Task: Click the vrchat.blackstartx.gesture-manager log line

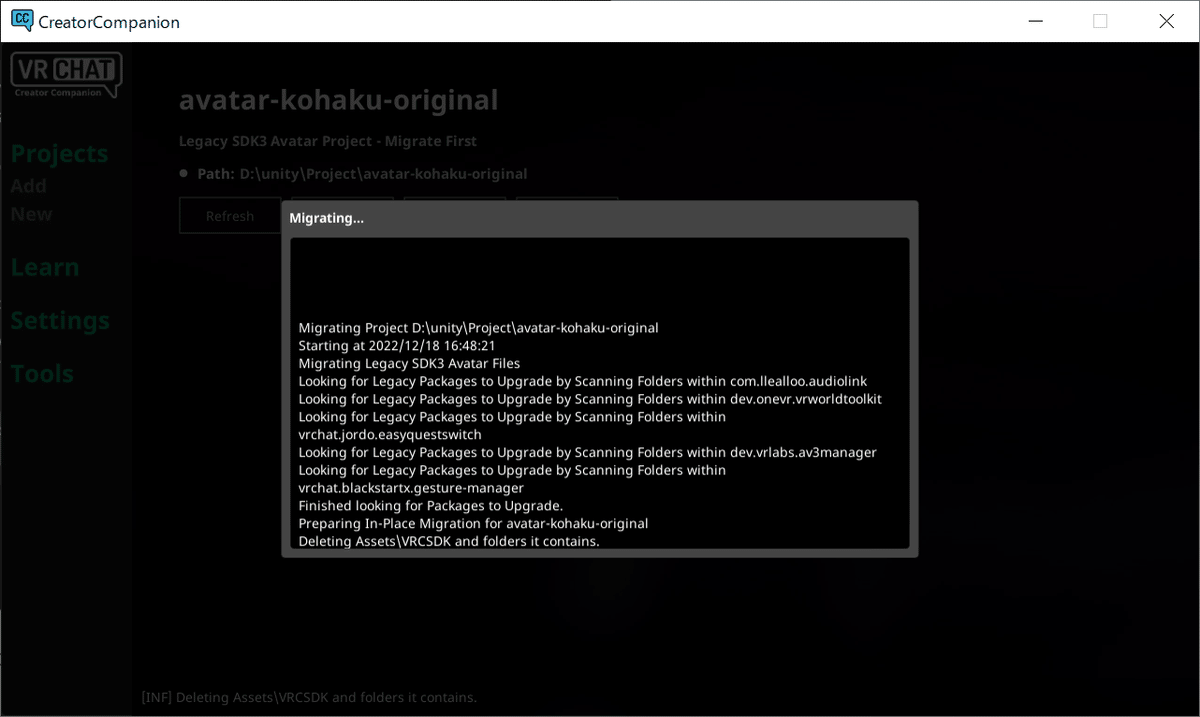Action: [411, 488]
